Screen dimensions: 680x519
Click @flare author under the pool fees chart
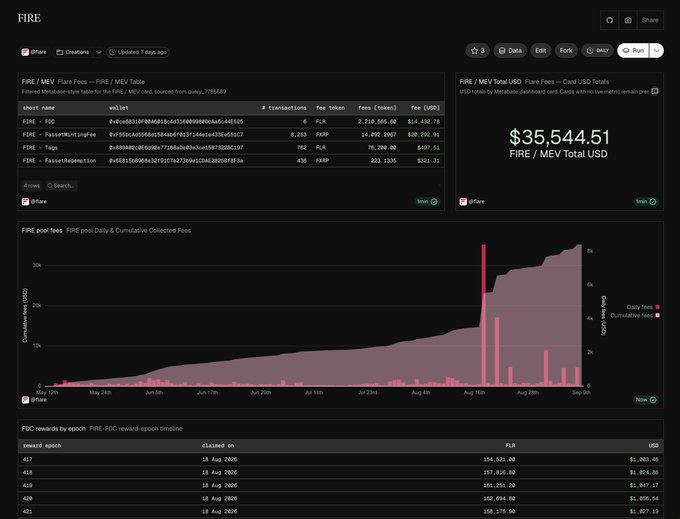tap(34, 400)
